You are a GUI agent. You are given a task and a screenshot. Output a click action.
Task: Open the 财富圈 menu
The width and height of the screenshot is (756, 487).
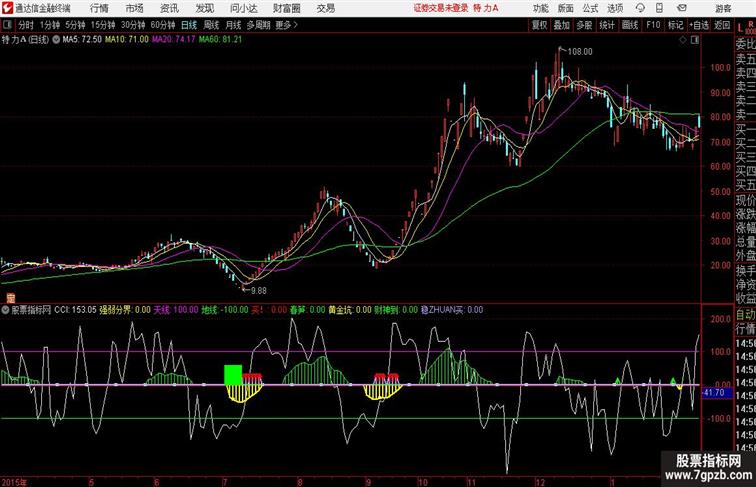point(286,8)
